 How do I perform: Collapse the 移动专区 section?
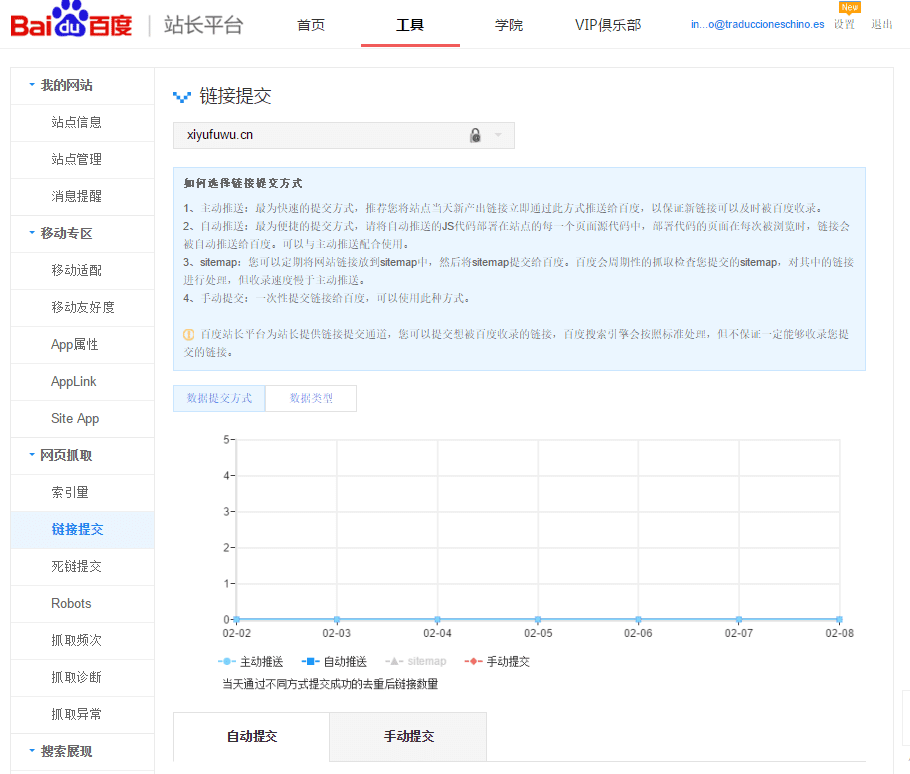82,234
